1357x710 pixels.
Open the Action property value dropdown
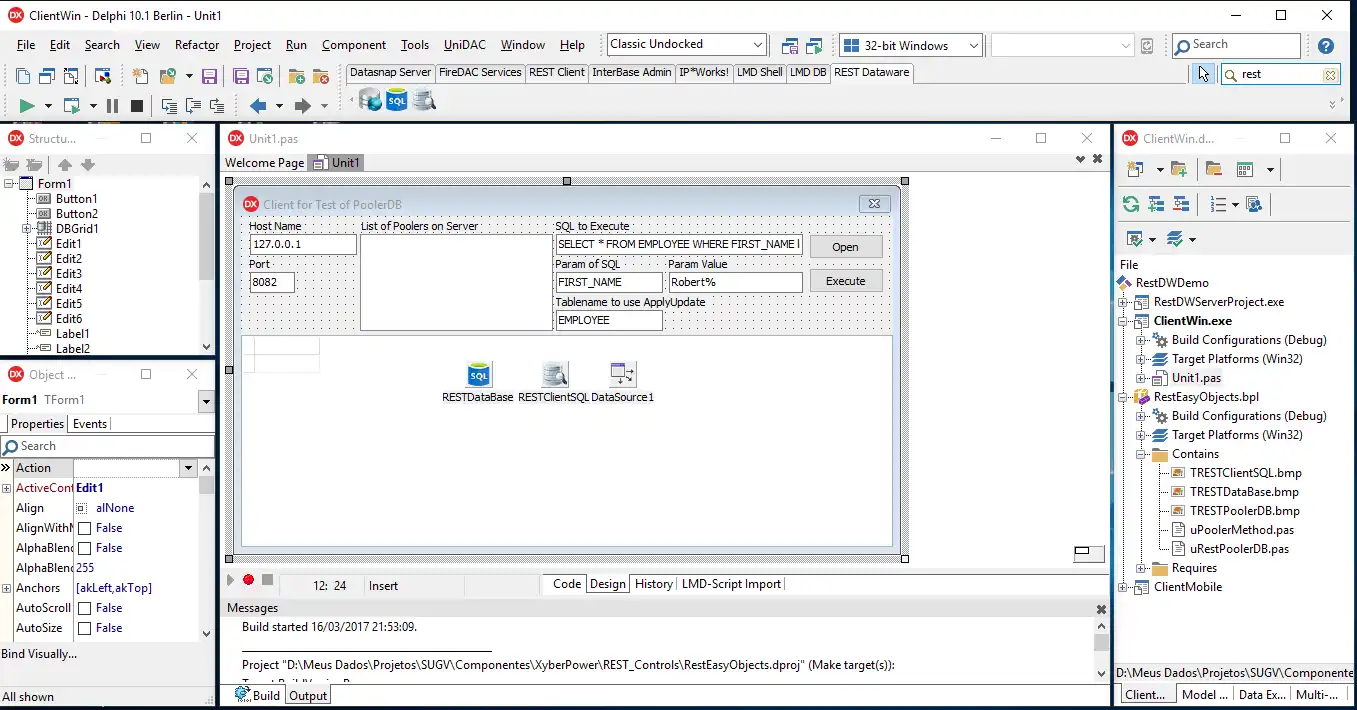pyautogui.click(x=188, y=468)
